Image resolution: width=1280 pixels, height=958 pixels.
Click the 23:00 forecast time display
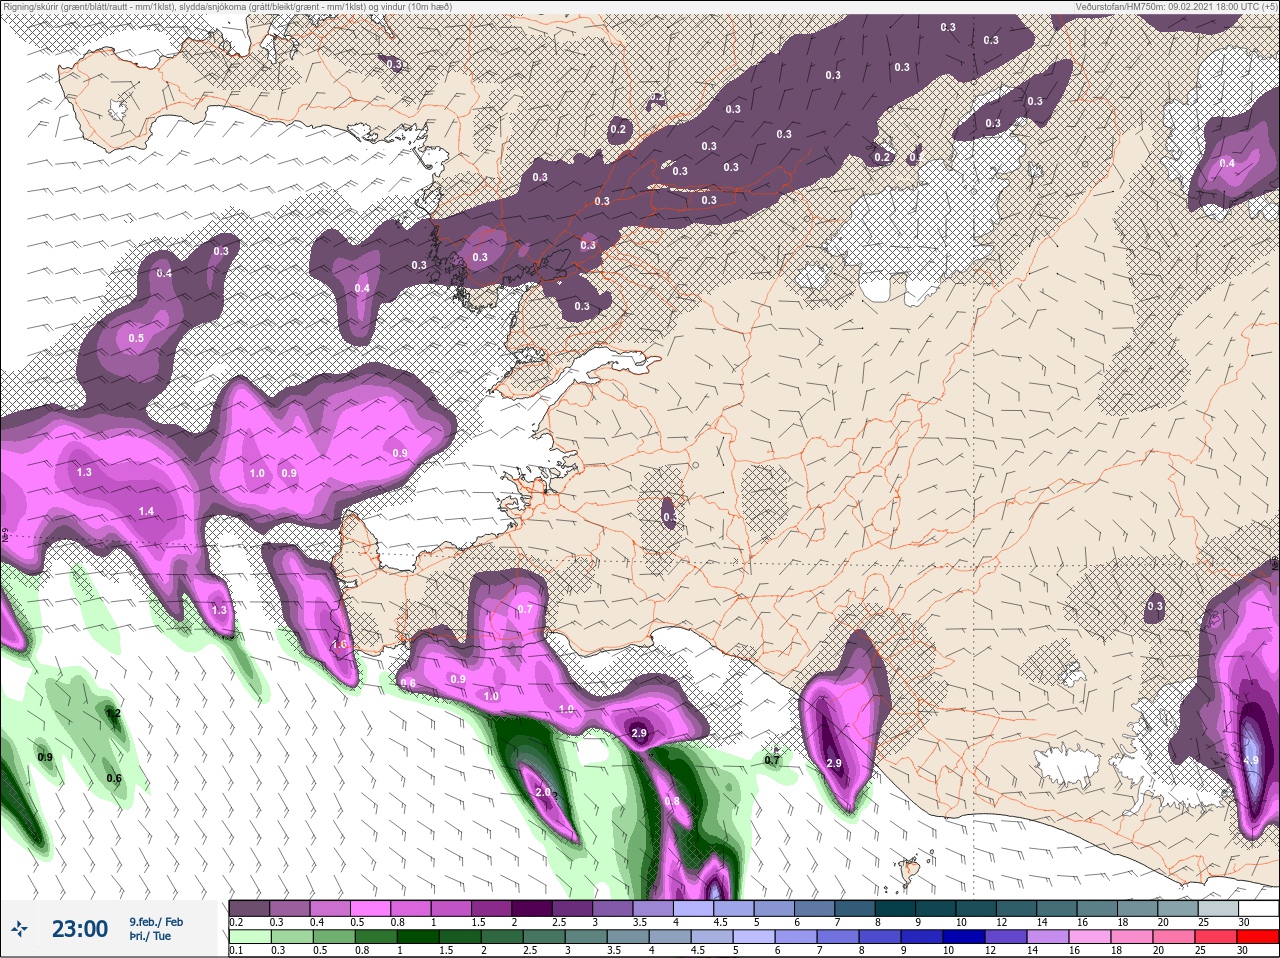click(x=80, y=929)
